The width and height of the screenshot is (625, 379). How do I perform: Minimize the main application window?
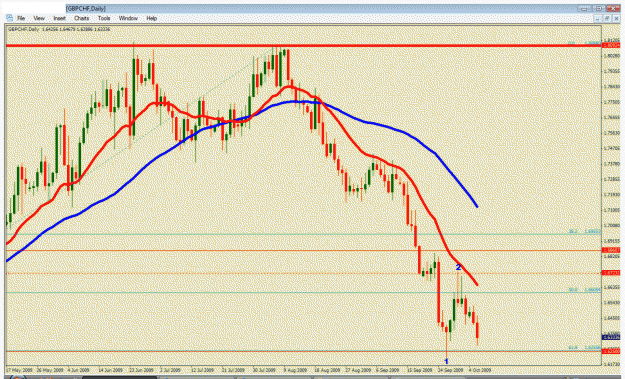coord(585,8)
